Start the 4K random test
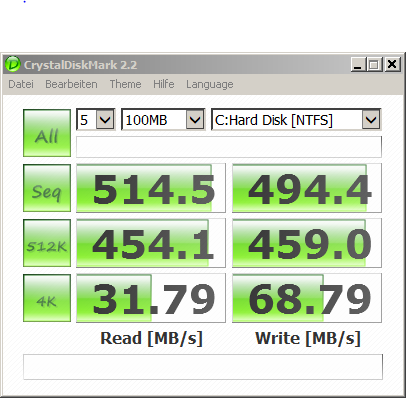Screen dimensions: 406x398 click(x=47, y=298)
